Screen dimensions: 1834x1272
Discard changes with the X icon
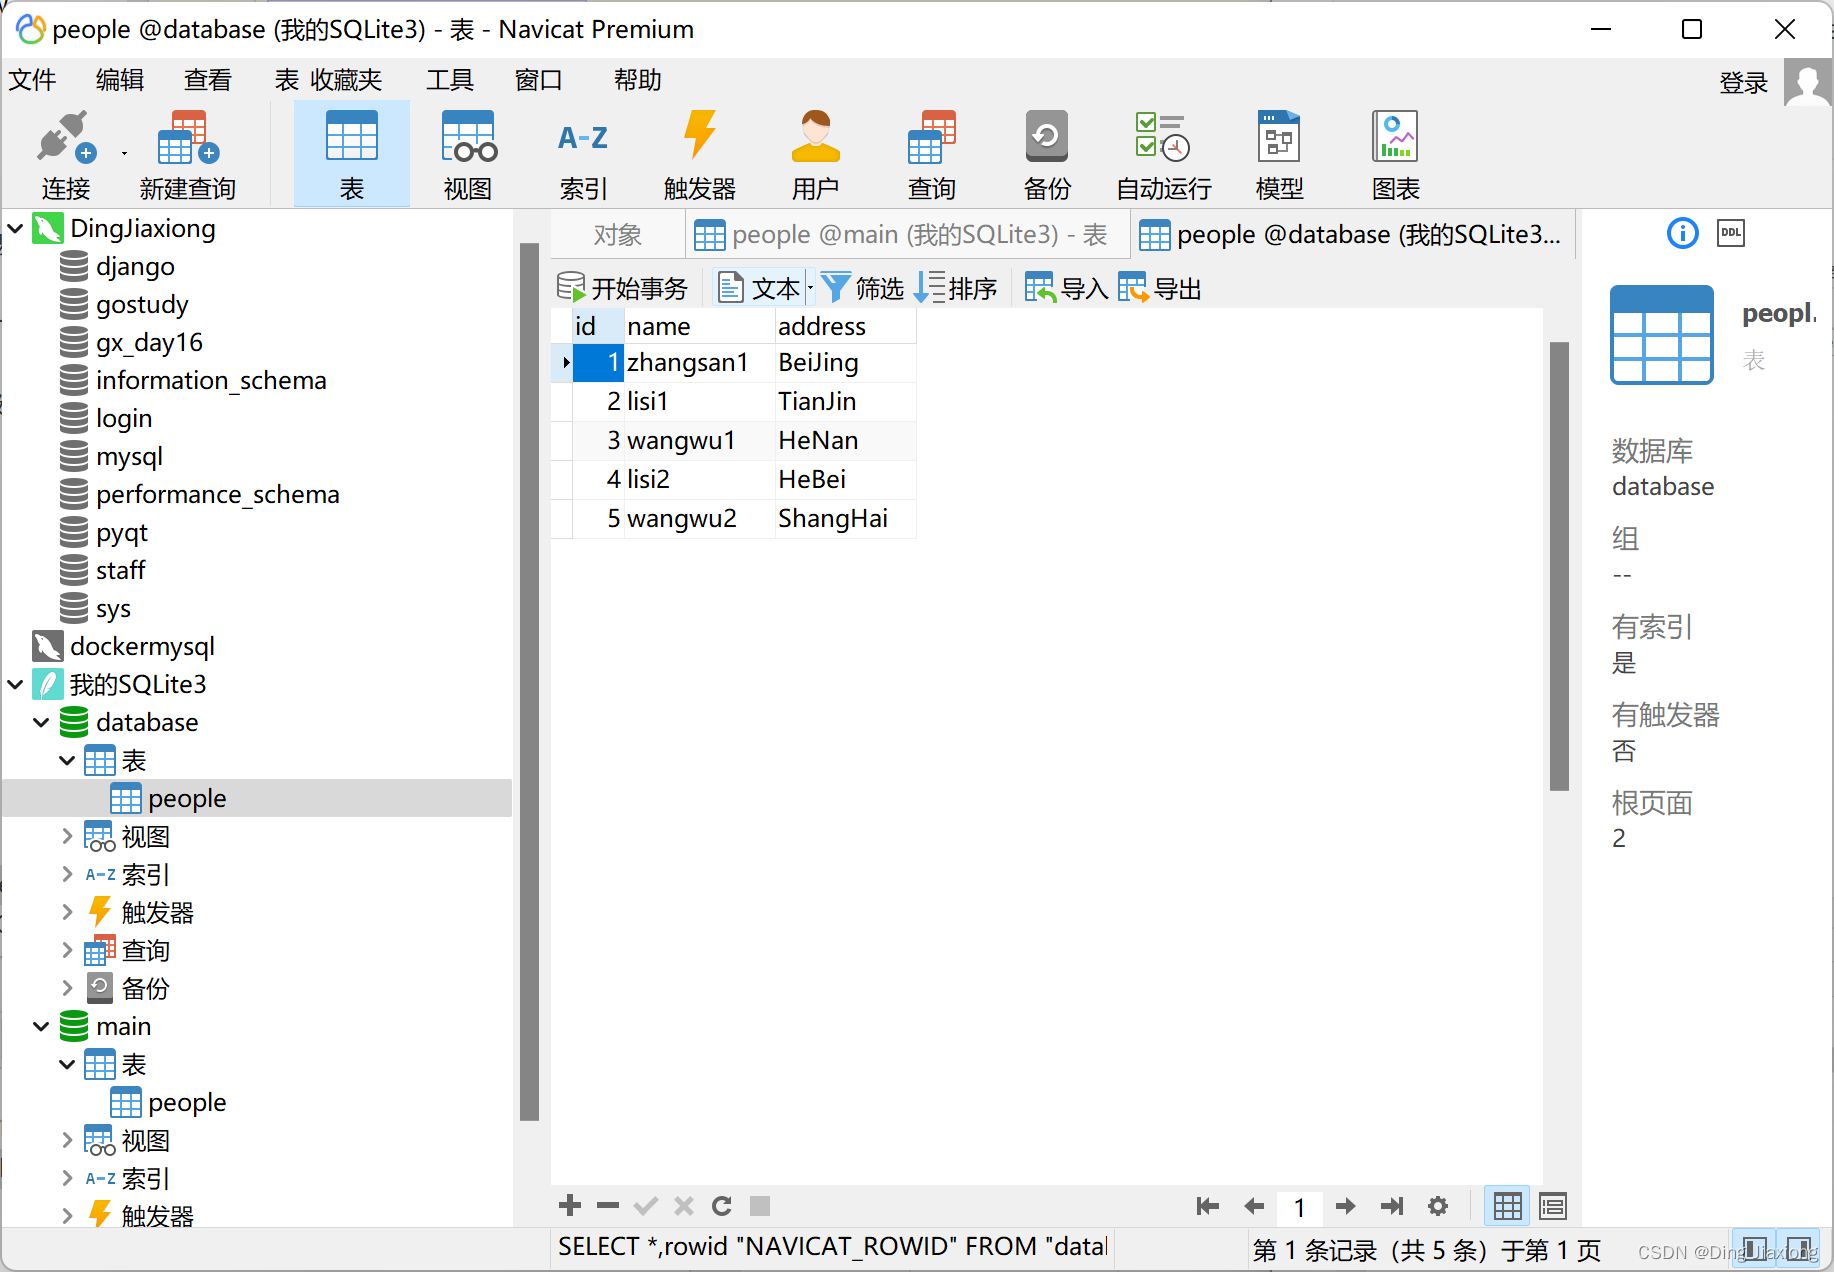[x=684, y=1205]
